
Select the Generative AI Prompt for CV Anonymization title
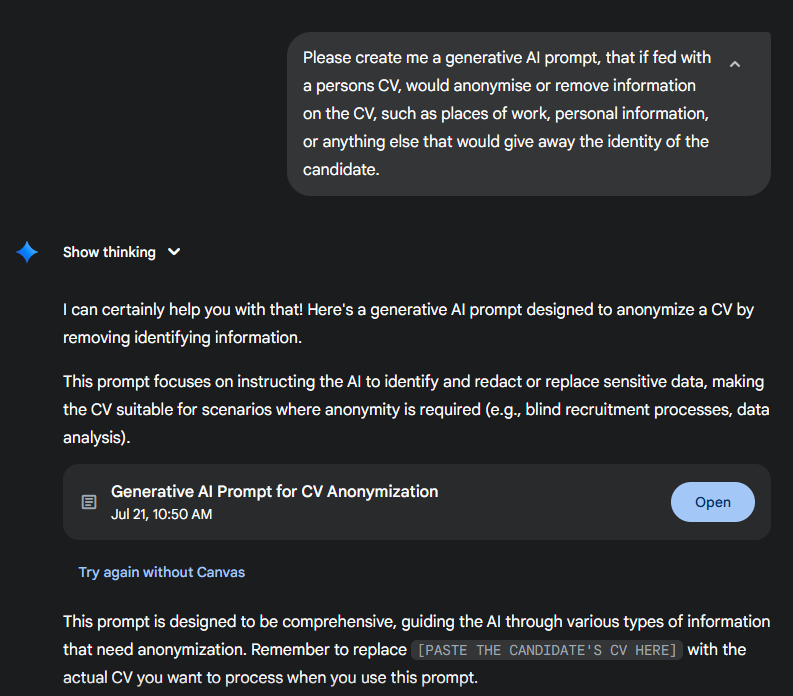tap(274, 491)
